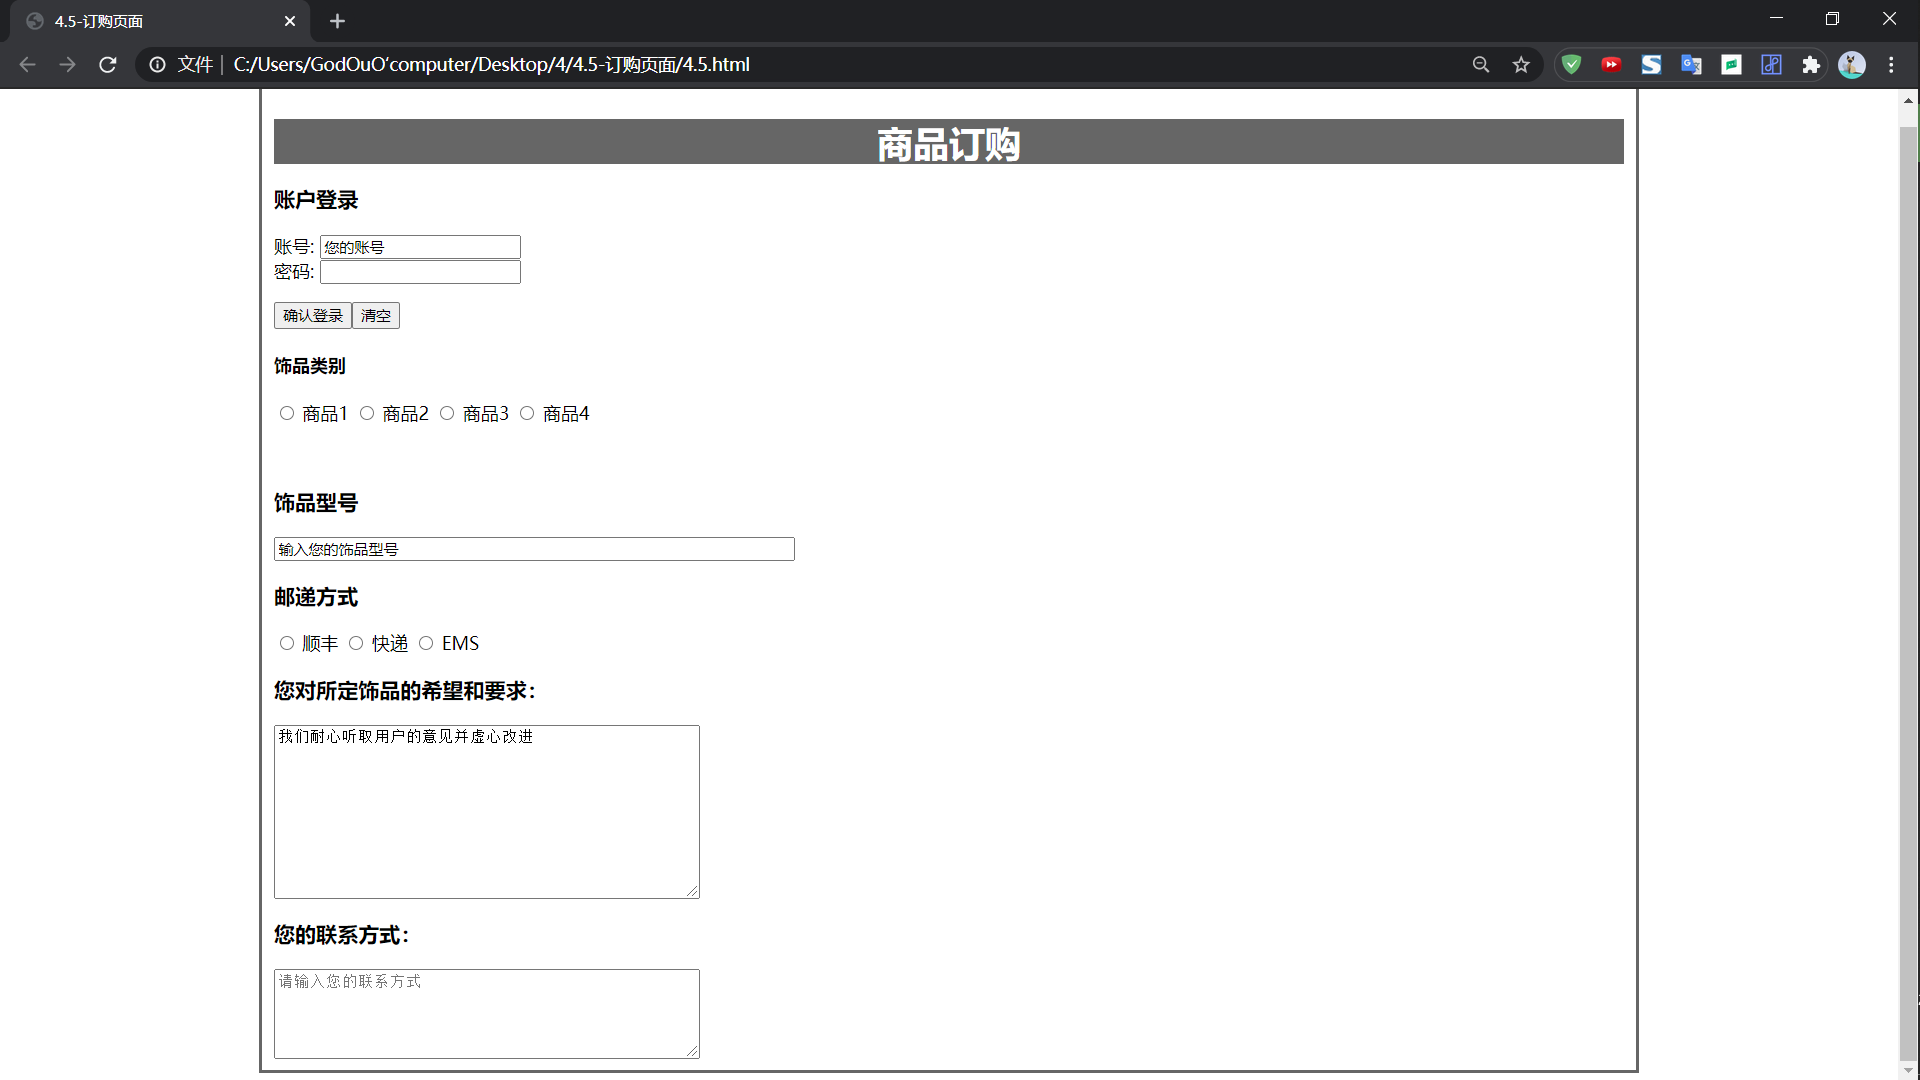The image size is (1920, 1080).
Task: Choose 顺丰 as delivery method
Action: (x=287, y=644)
